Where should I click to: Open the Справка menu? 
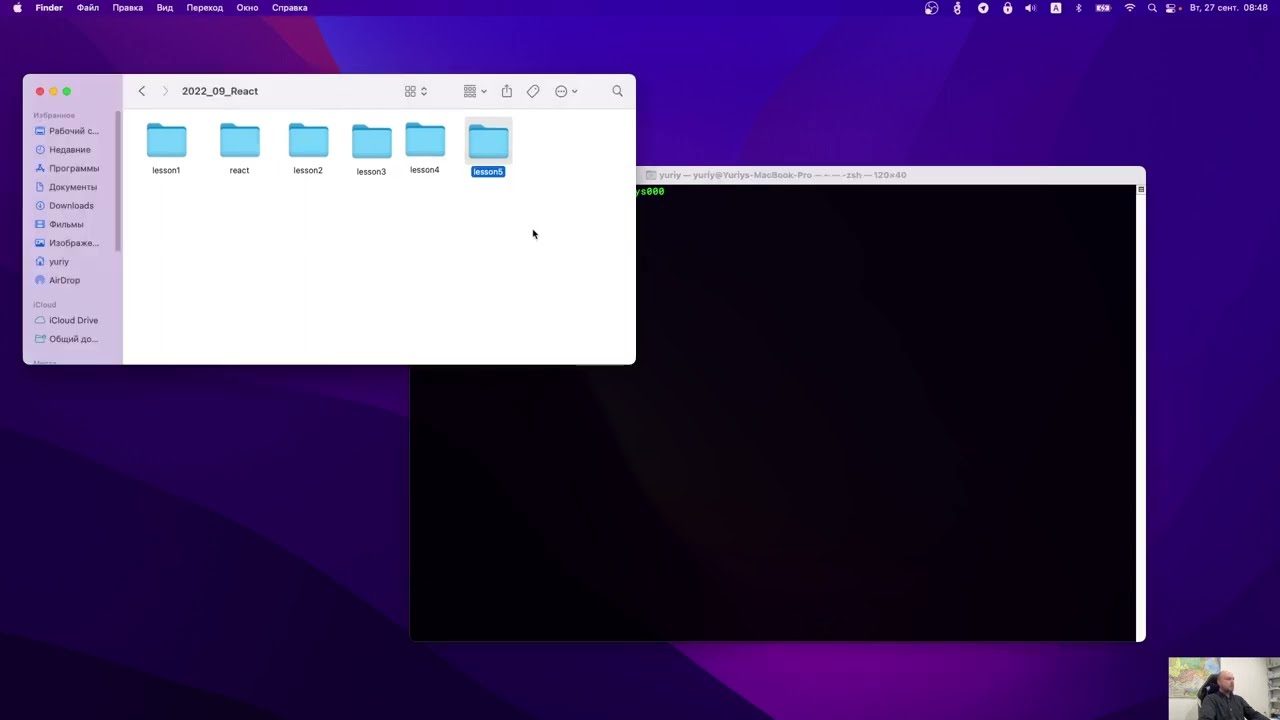point(290,8)
